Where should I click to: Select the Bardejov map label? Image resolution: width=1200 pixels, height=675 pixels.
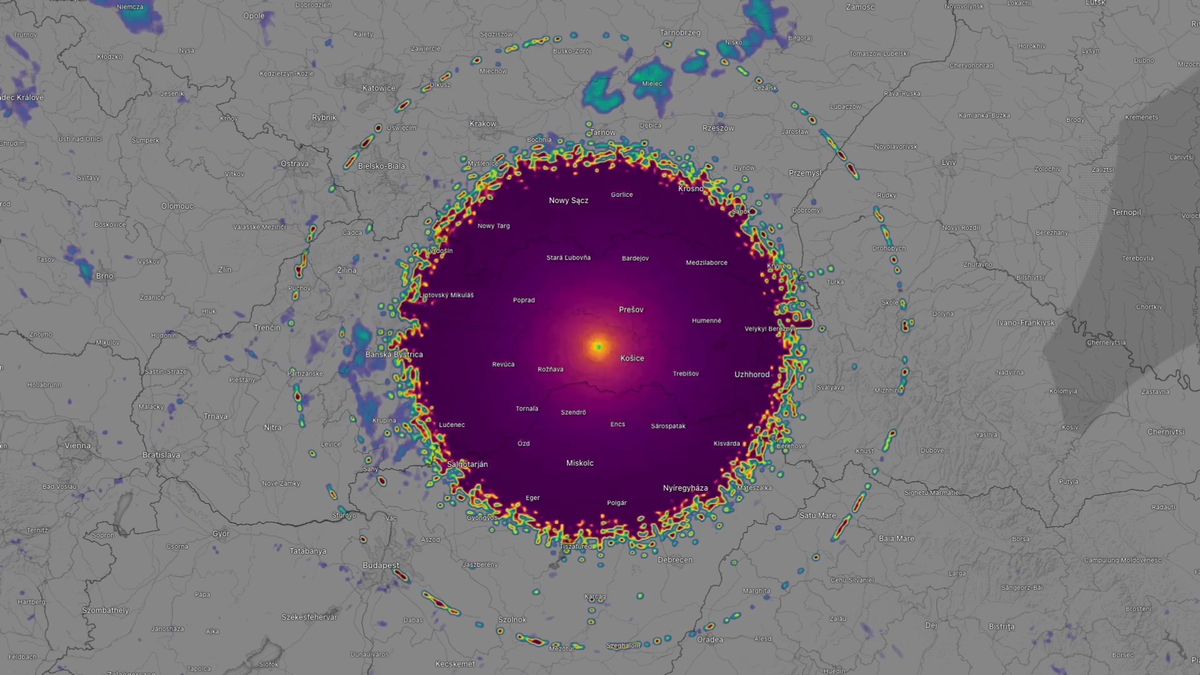pyautogui.click(x=635, y=258)
